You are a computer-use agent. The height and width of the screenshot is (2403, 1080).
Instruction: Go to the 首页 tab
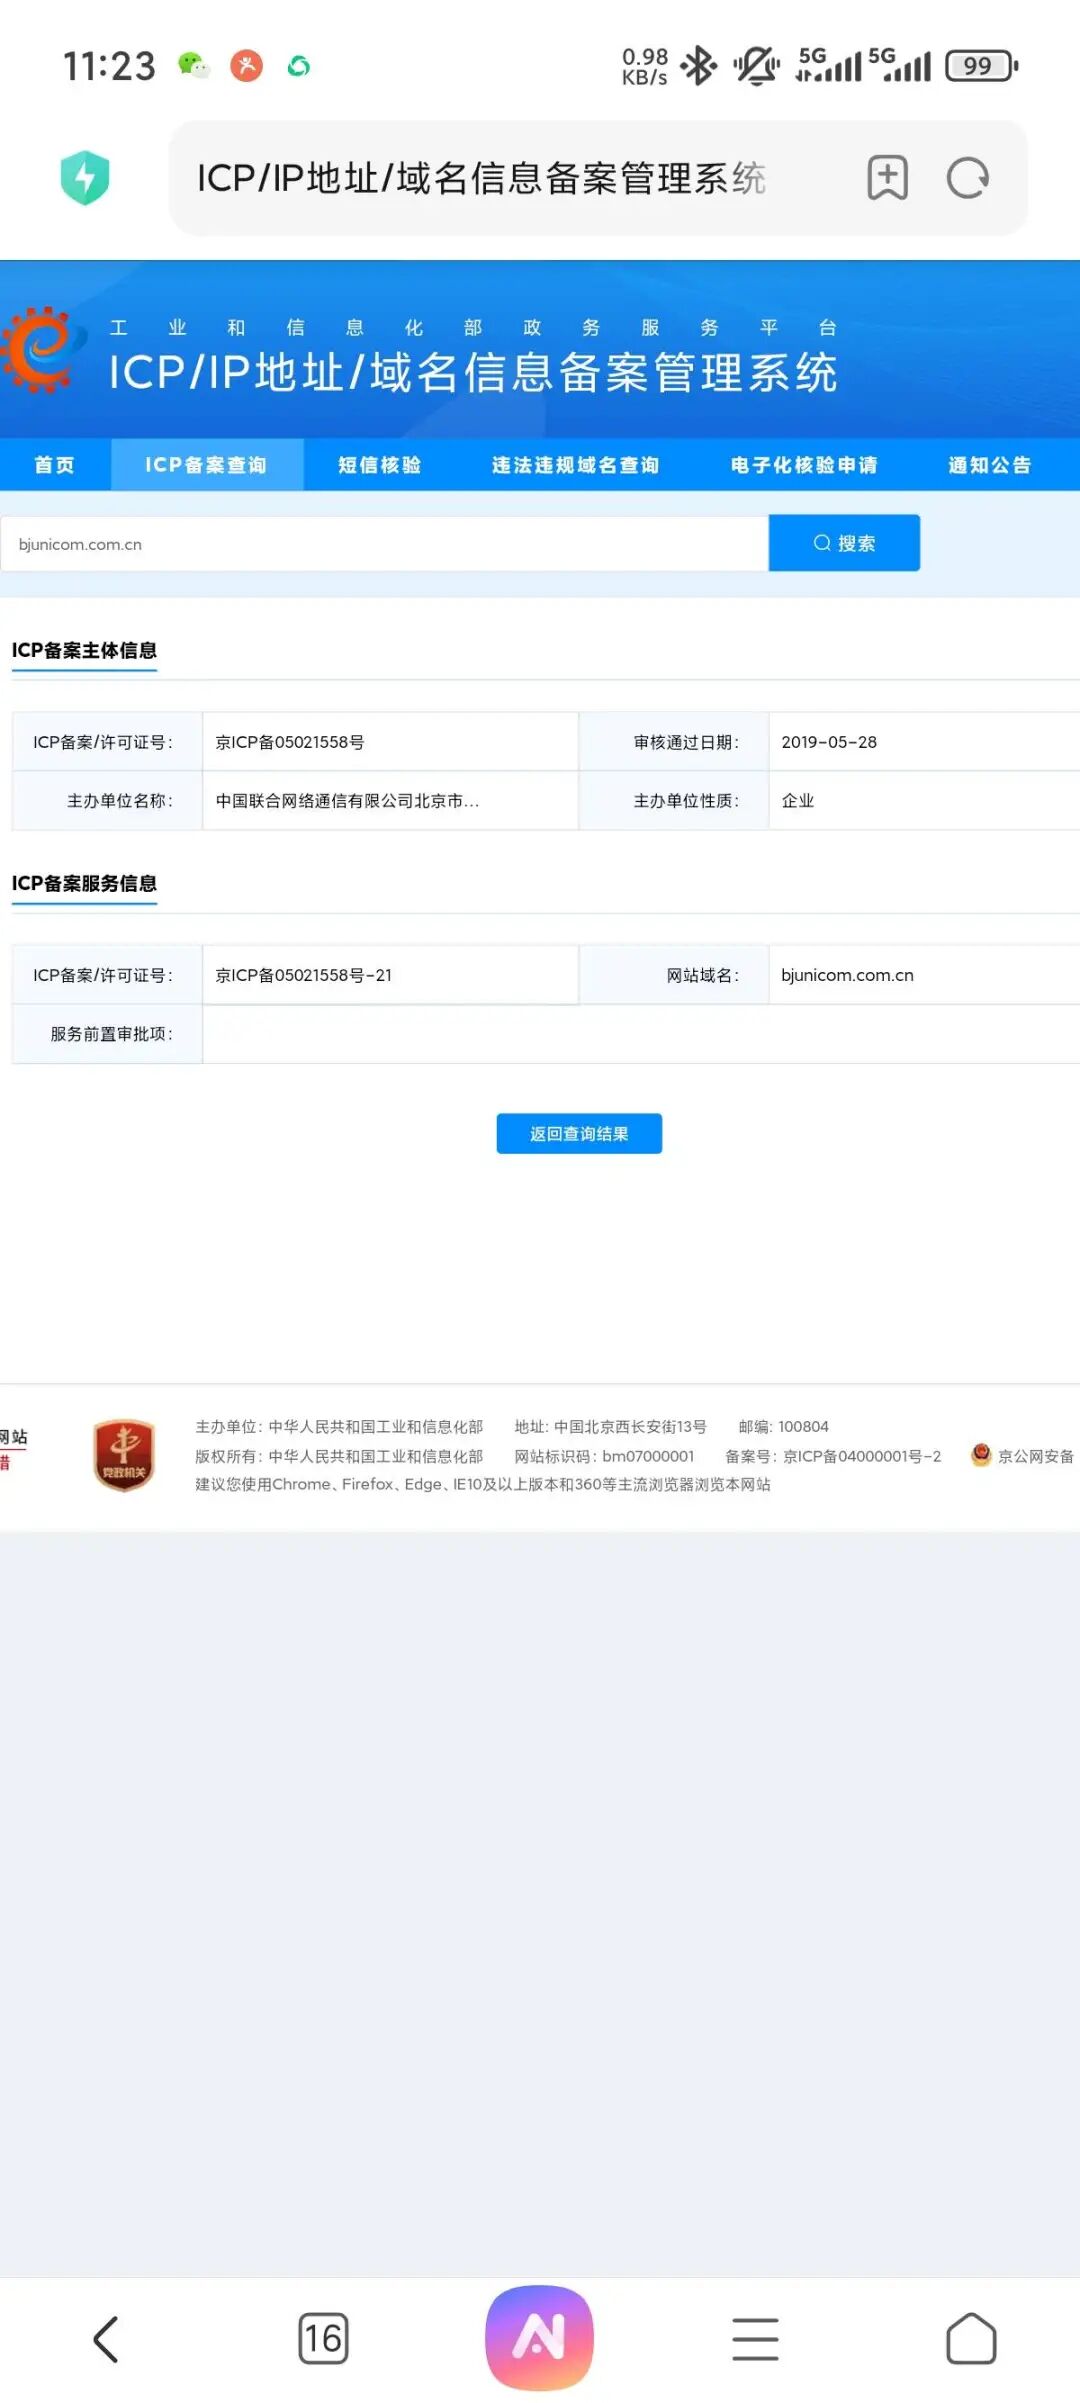(55, 465)
